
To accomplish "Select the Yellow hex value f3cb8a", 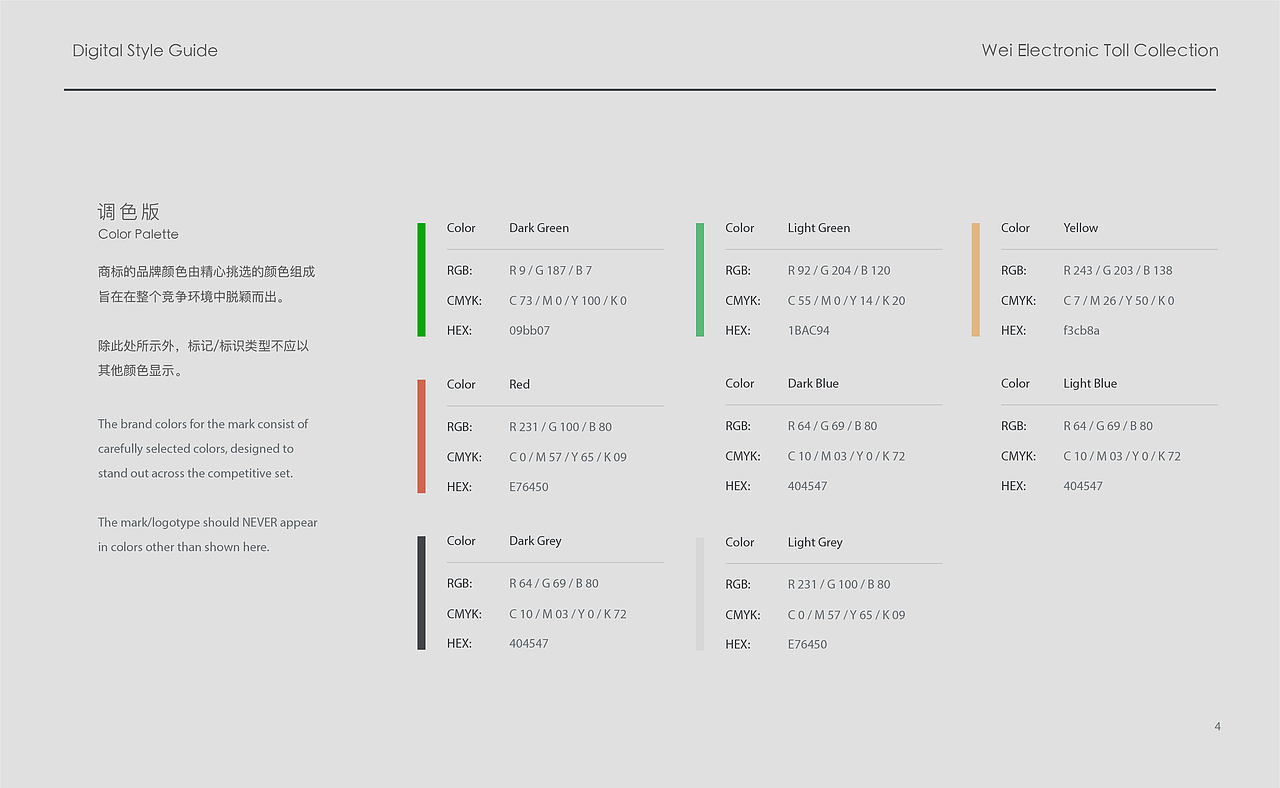I will click(x=1081, y=331).
